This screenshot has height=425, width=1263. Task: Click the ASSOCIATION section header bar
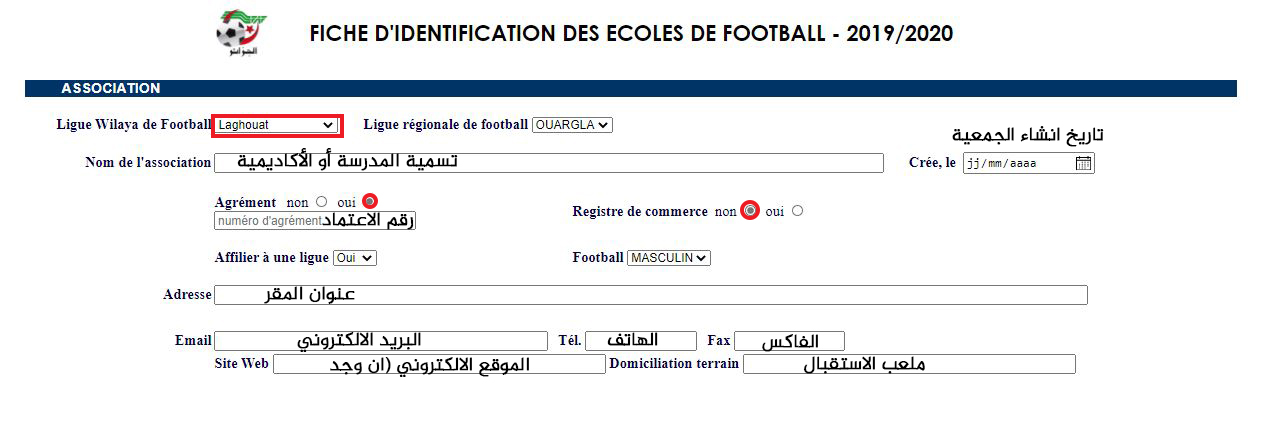[630, 89]
